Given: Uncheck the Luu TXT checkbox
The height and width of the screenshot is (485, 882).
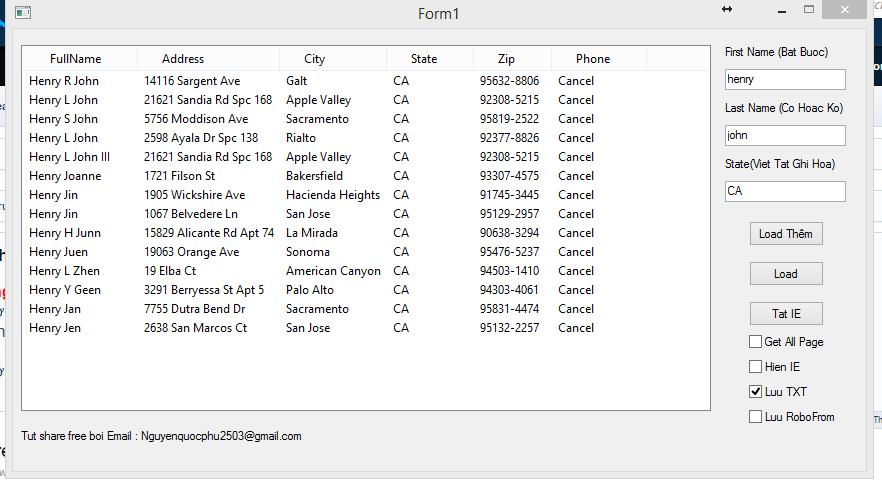Looking at the screenshot, I should pyautogui.click(x=756, y=392).
